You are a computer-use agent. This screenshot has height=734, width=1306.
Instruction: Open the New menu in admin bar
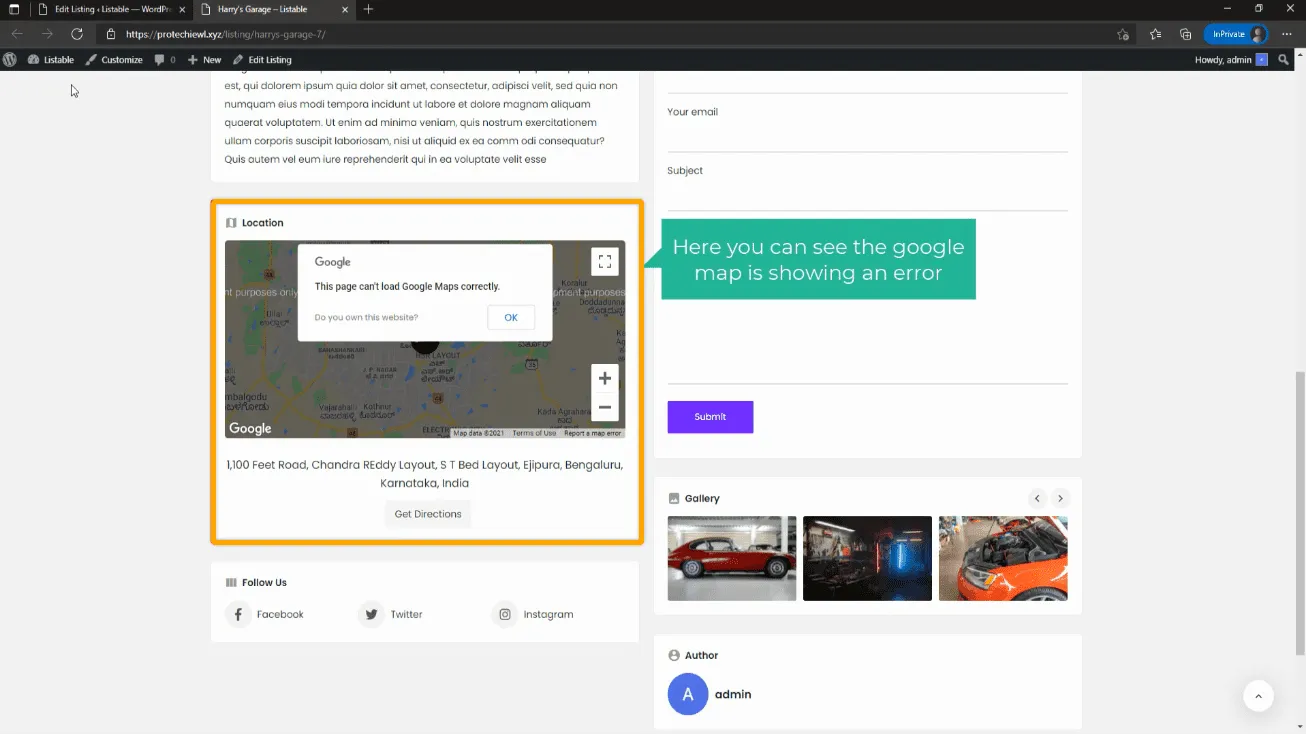pos(205,60)
